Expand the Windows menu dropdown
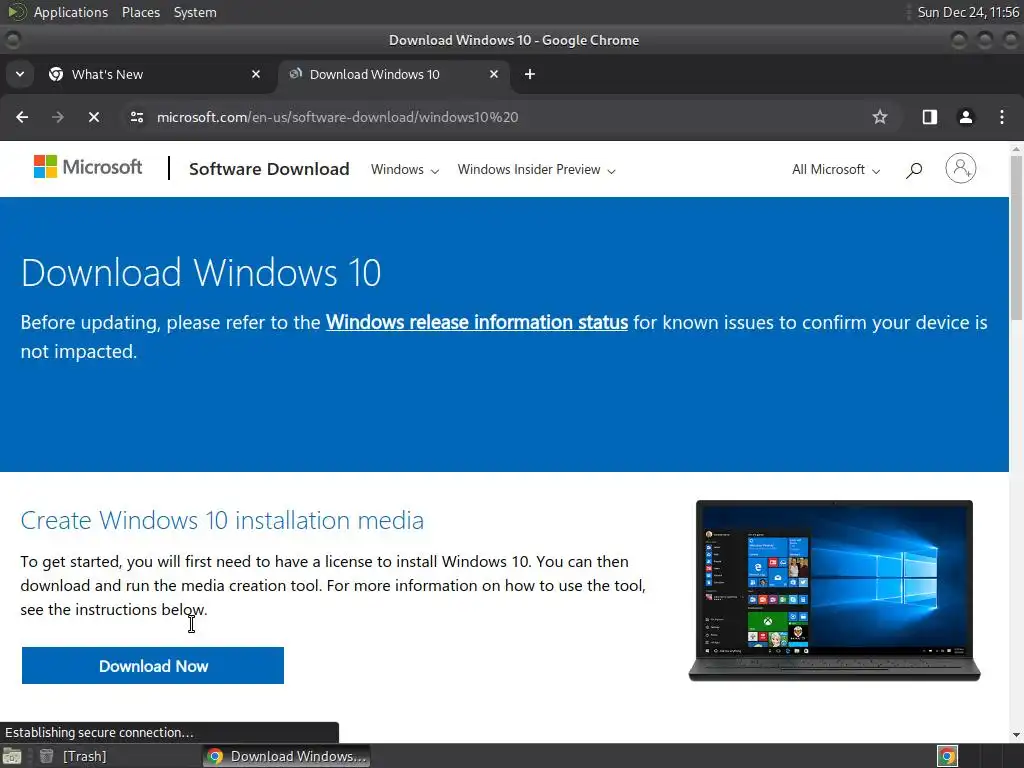Image resolution: width=1024 pixels, height=768 pixels. 405,170
